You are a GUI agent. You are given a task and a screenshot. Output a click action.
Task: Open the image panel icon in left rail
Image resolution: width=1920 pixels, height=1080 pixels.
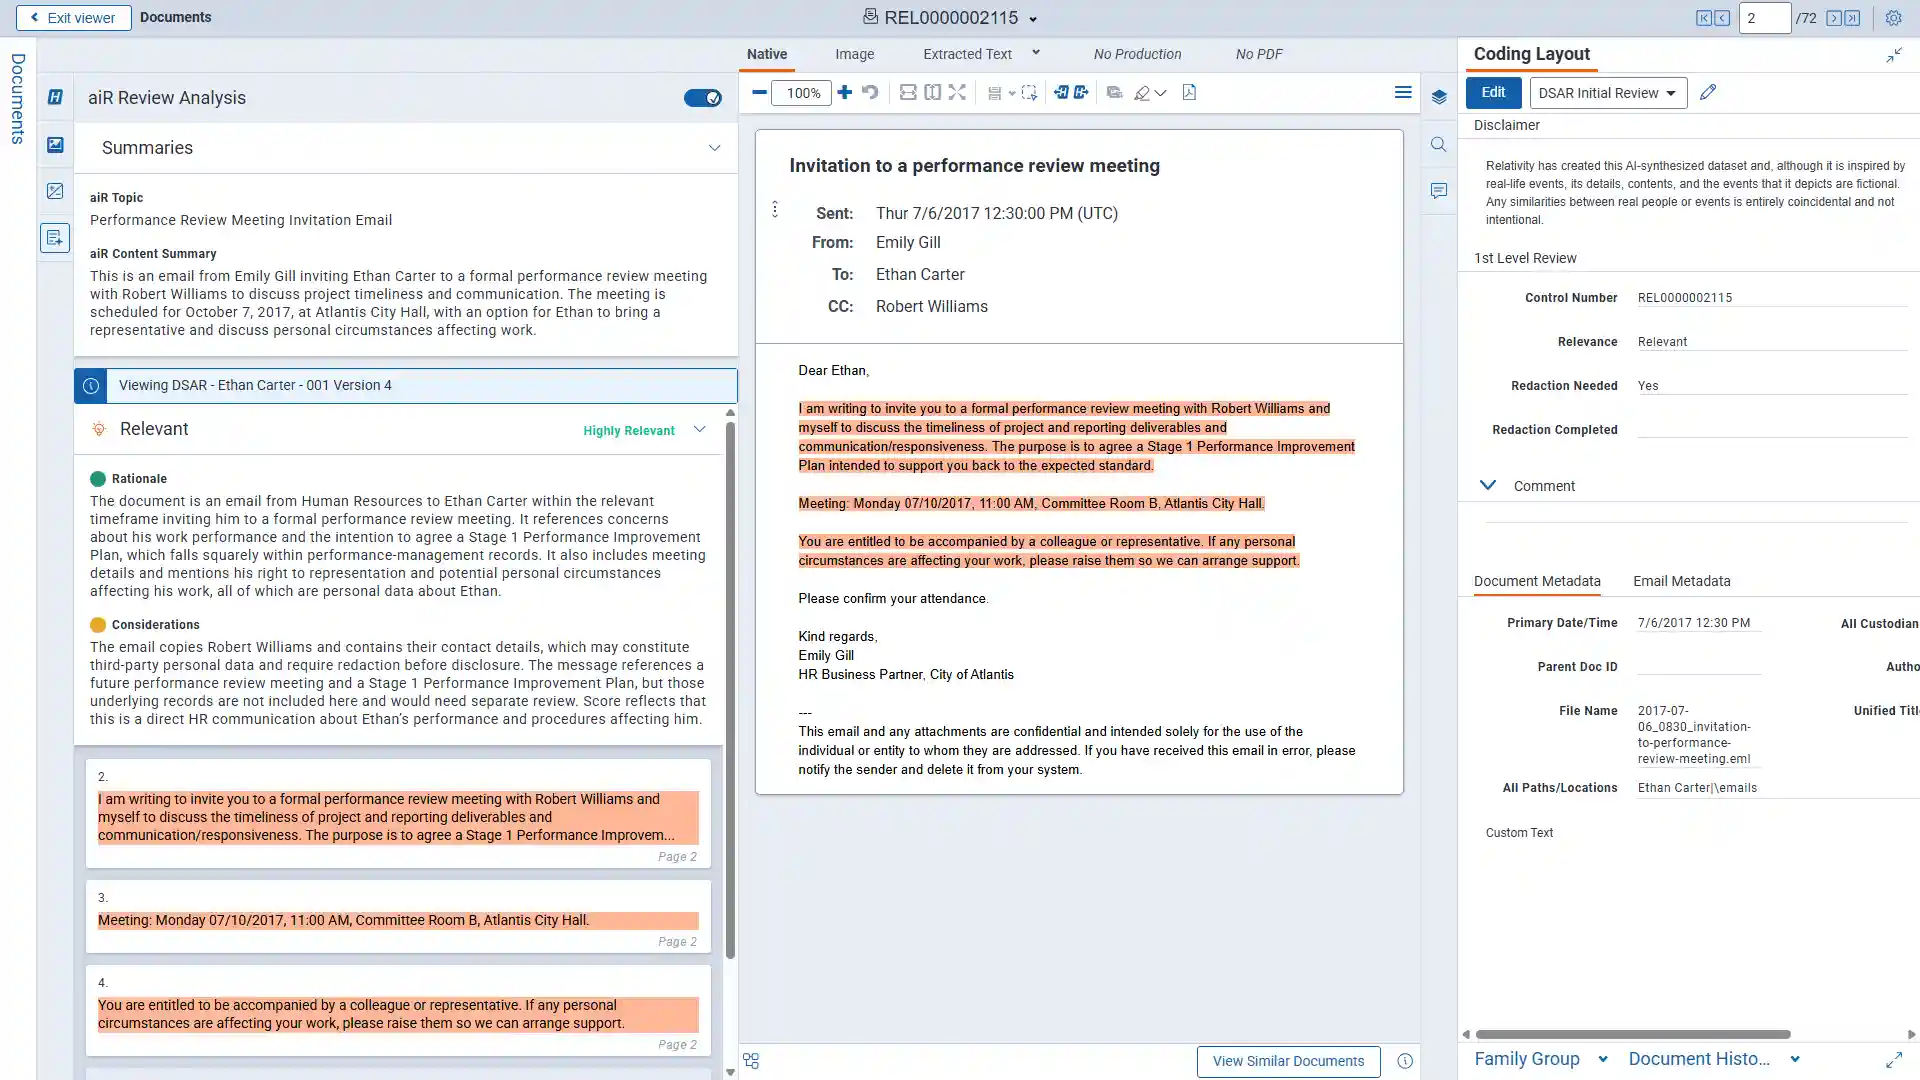55,145
